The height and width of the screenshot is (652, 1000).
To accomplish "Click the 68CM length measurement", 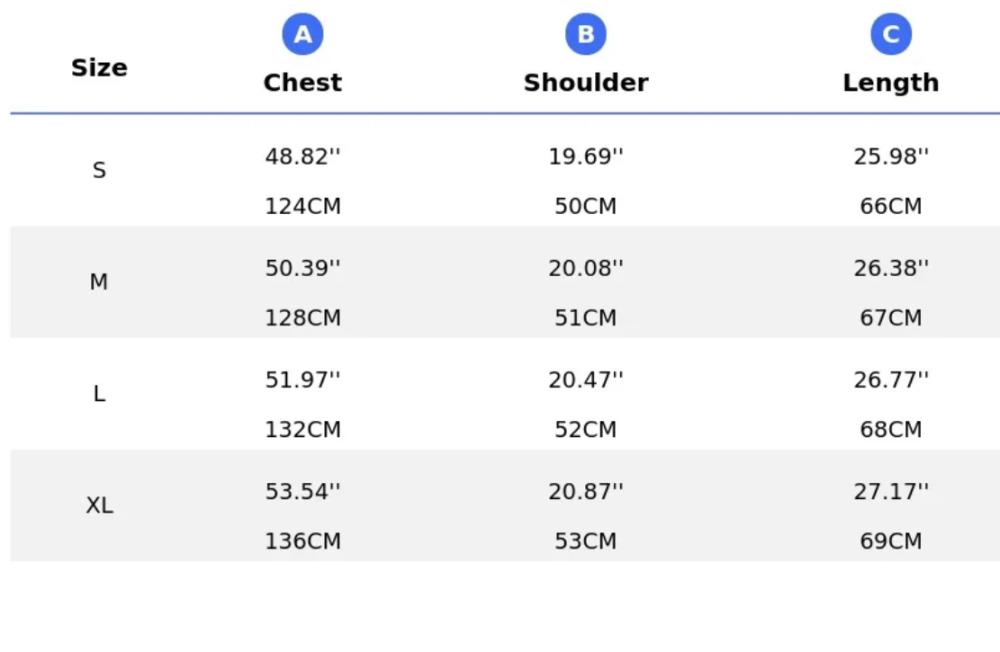I will point(890,429).
